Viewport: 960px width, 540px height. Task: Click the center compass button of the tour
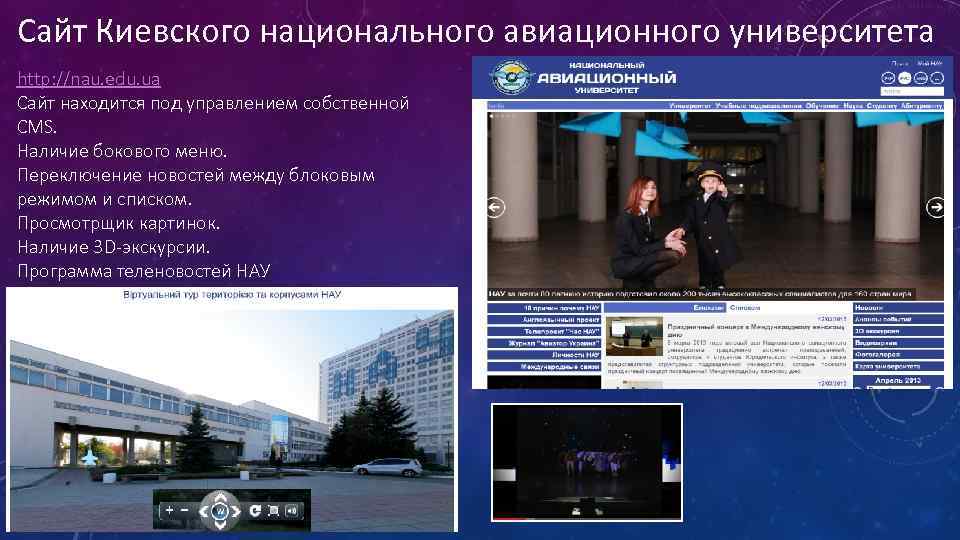[x=220, y=510]
